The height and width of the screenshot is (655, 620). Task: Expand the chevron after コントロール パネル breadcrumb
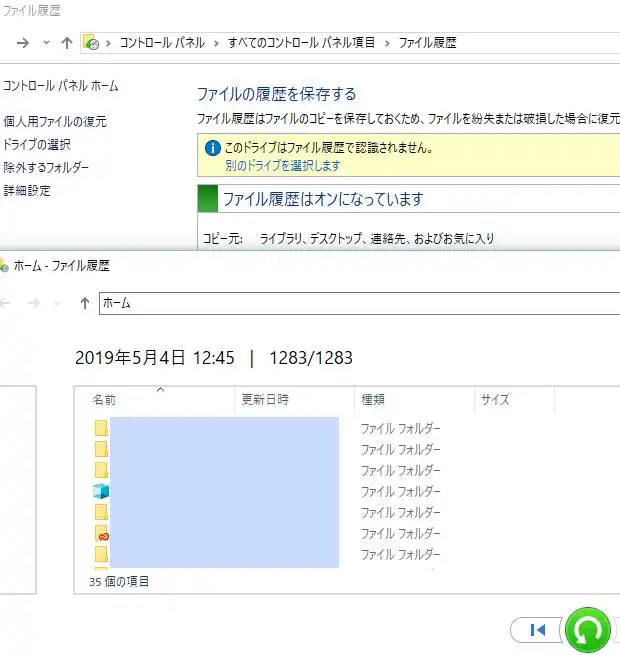coord(216,43)
